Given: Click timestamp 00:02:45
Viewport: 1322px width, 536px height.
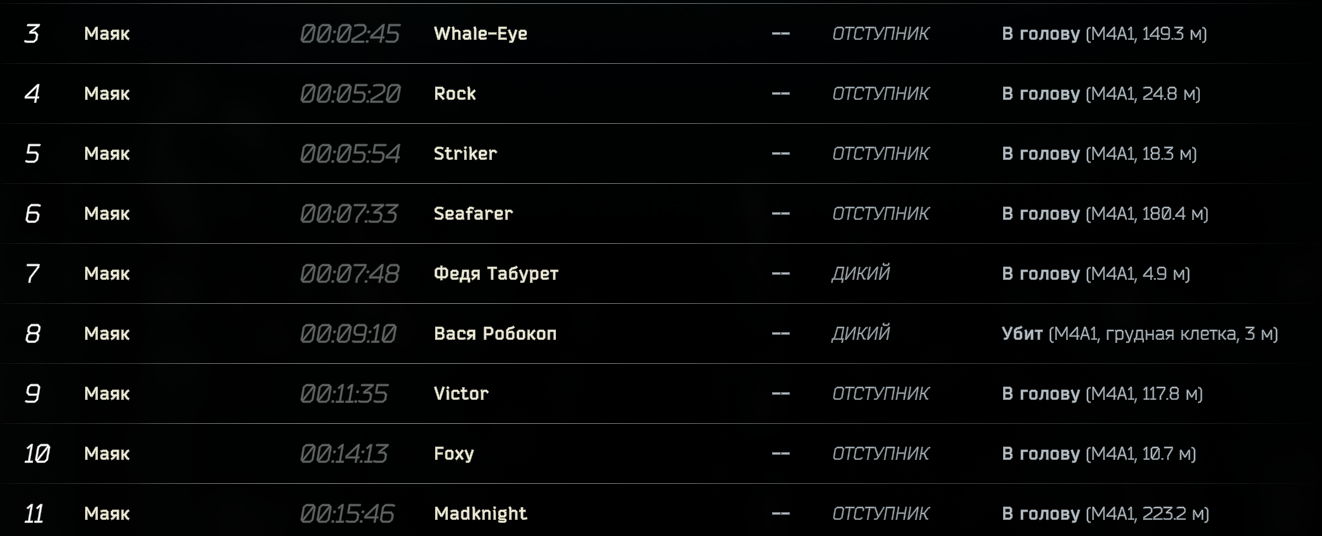Looking at the screenshot, I should [x=350, y=34].
